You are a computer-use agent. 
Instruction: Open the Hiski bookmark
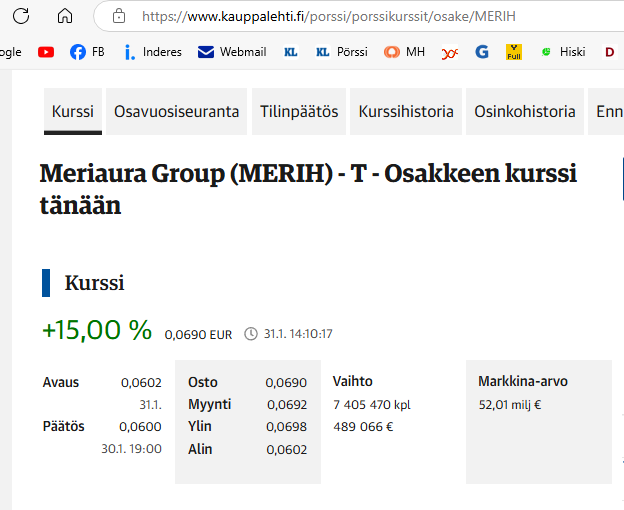click(x=562, y=52)
